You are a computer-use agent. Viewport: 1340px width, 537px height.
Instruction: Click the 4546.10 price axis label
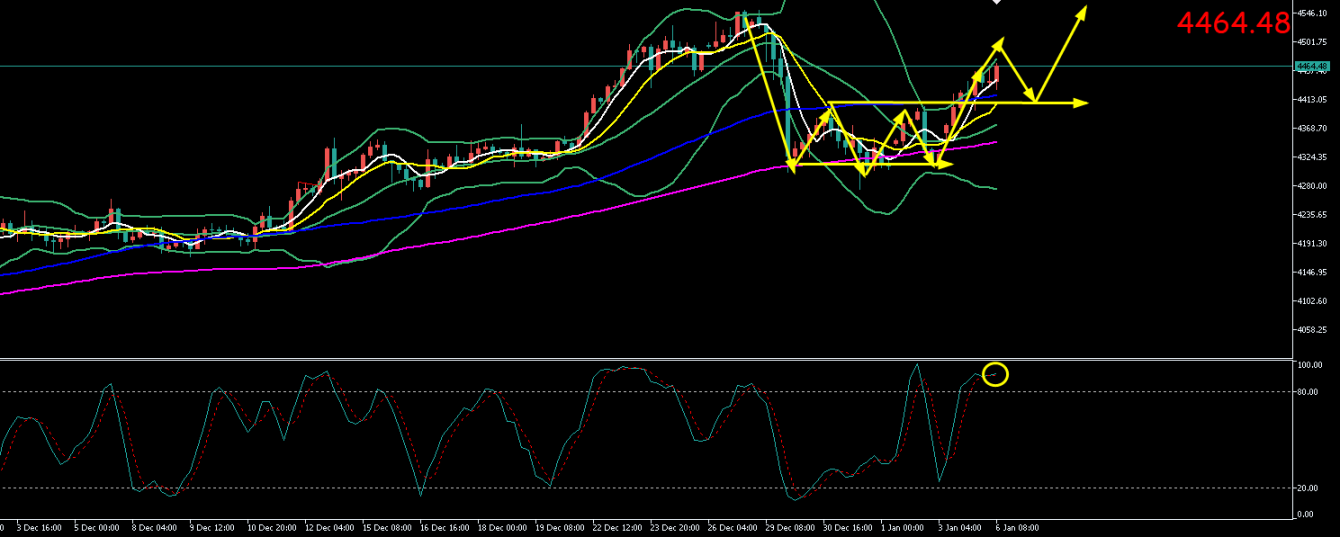pyautogui.click(x=1311, y=13)
